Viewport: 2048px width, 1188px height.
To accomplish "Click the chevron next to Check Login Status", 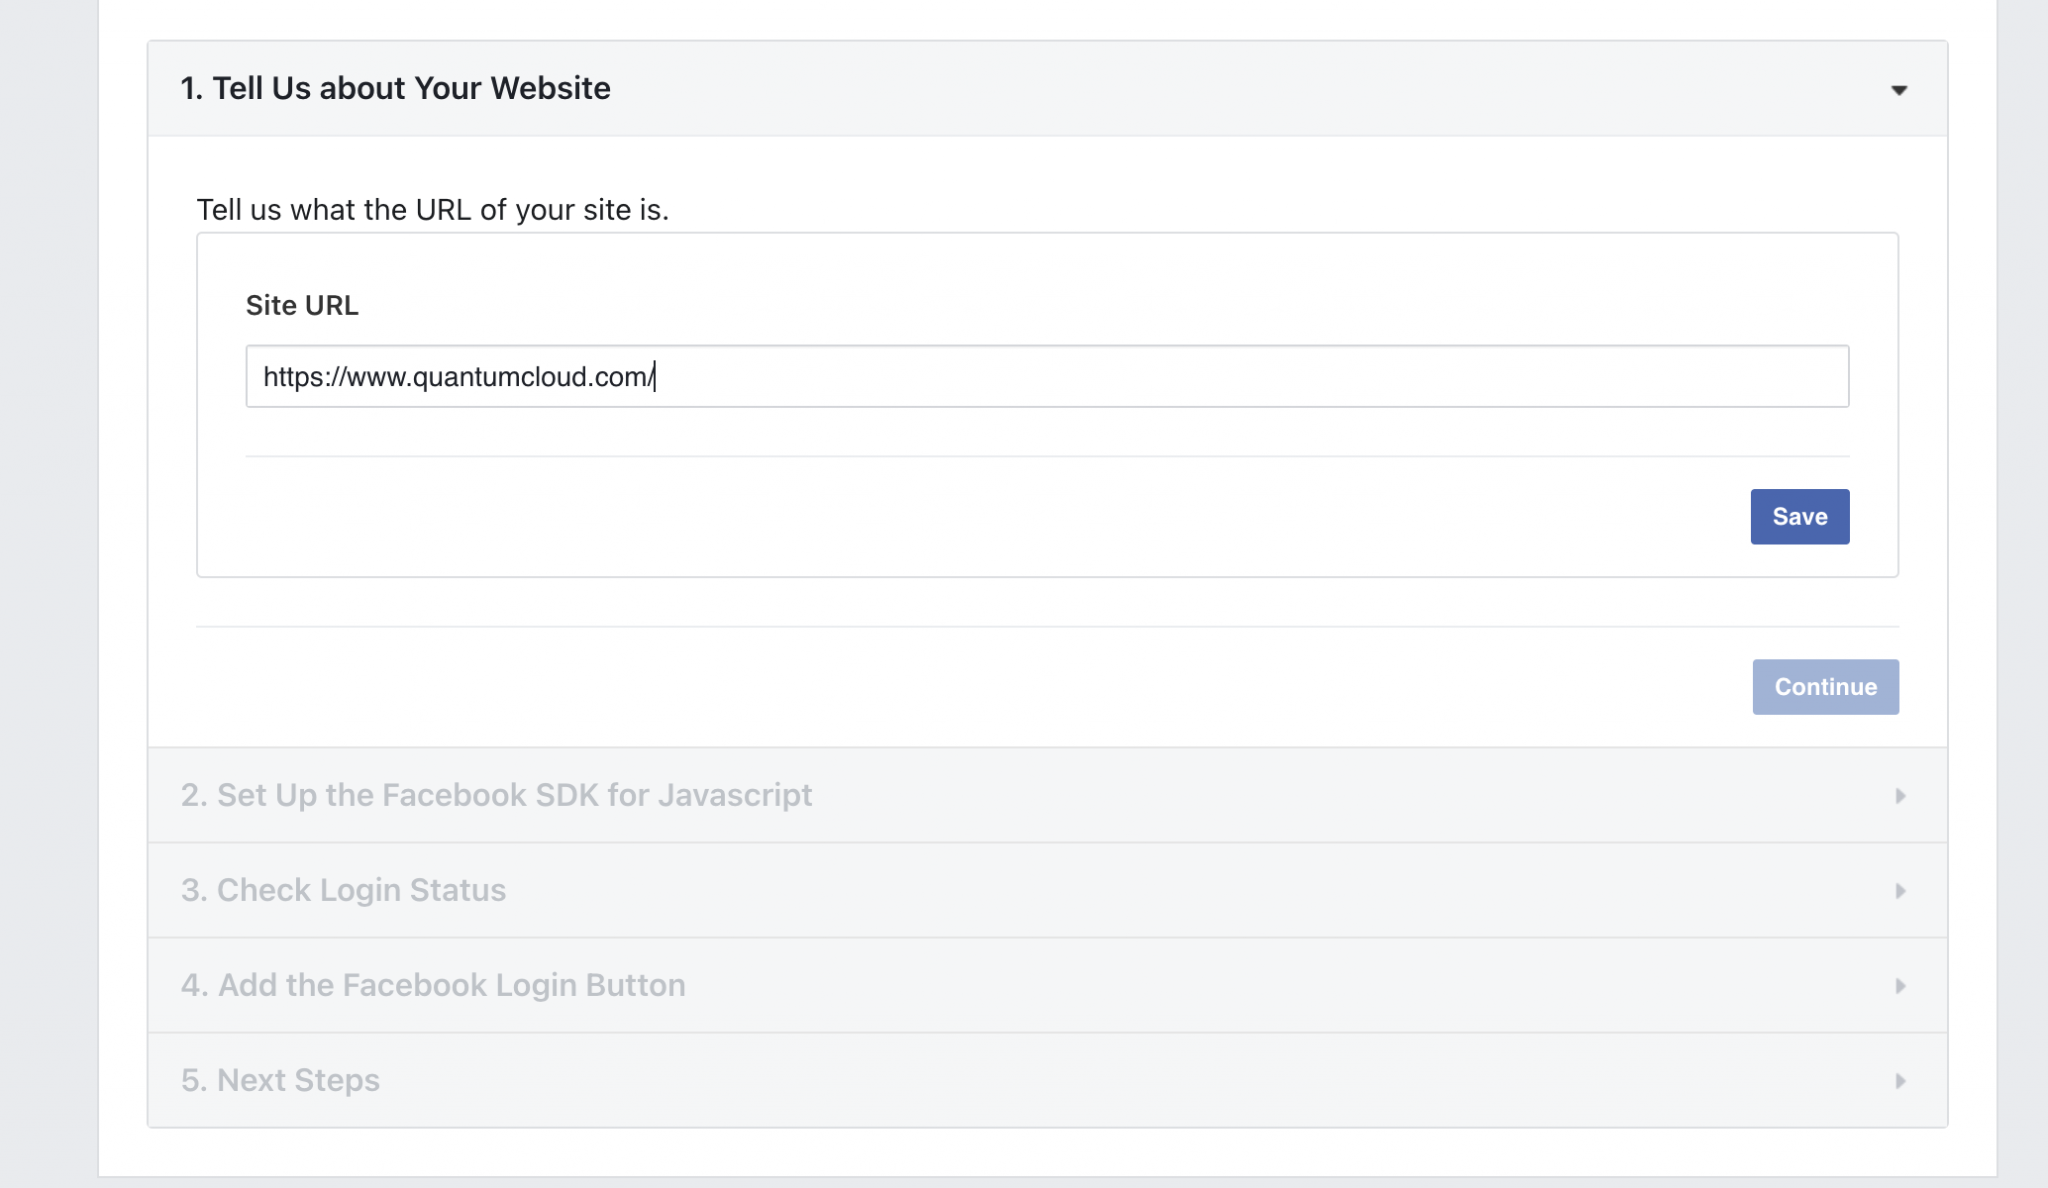I will pyautogui.click(x=1901, y=890).
